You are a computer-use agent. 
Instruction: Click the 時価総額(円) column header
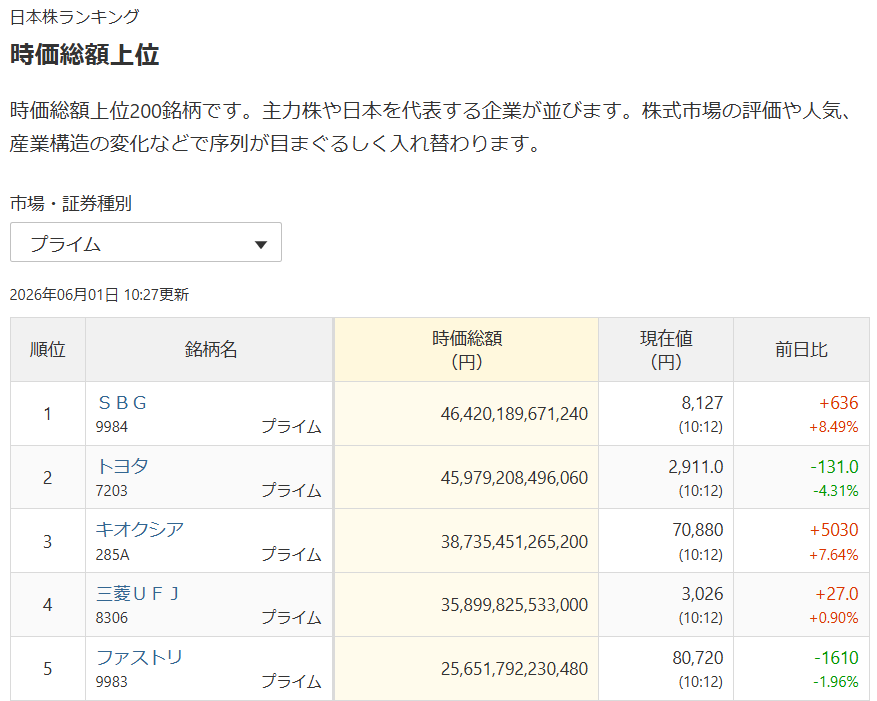coord(466,350)
